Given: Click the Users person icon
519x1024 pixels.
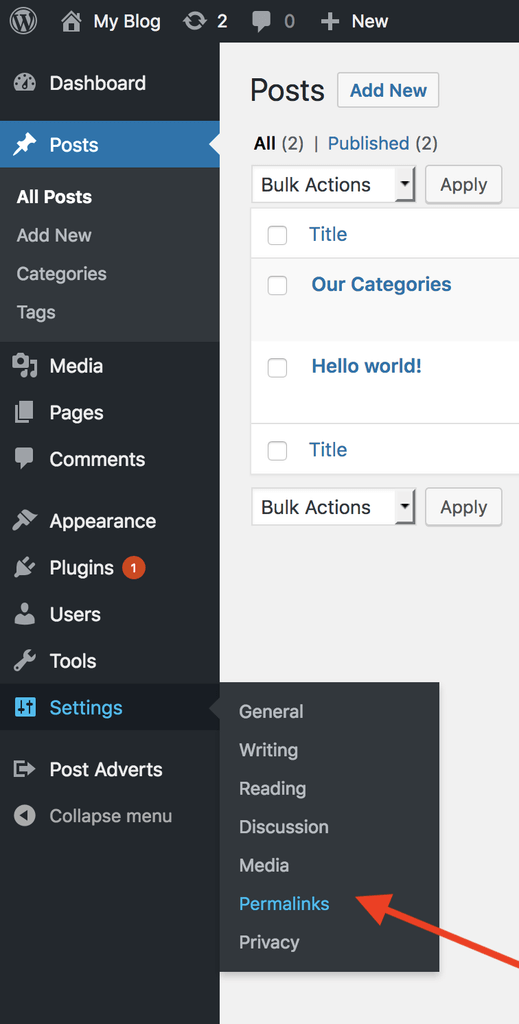Looking at the screenshot, I should click(25, 614).
